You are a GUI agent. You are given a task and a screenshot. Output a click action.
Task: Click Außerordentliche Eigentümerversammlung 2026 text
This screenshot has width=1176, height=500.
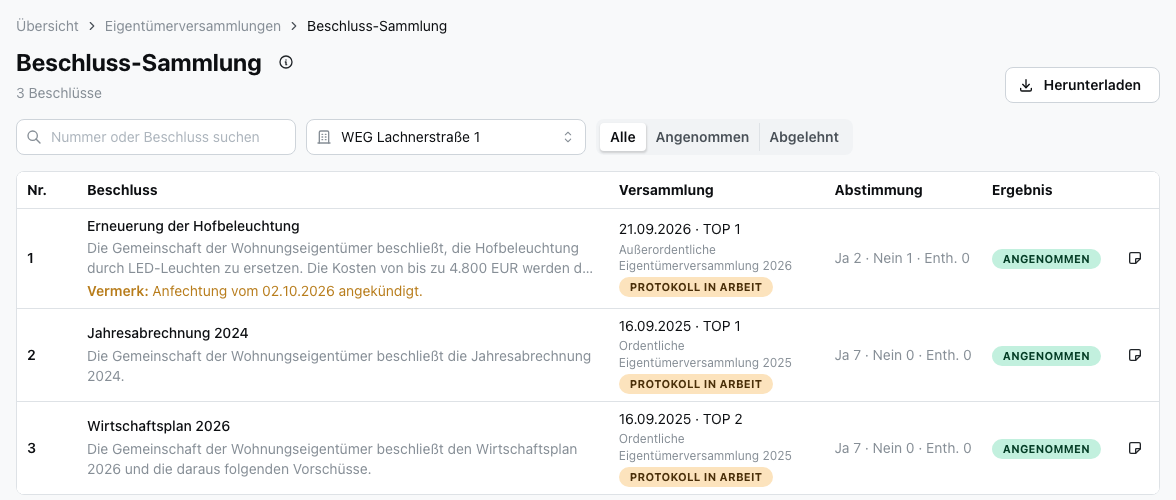click(x=705, y=257)
